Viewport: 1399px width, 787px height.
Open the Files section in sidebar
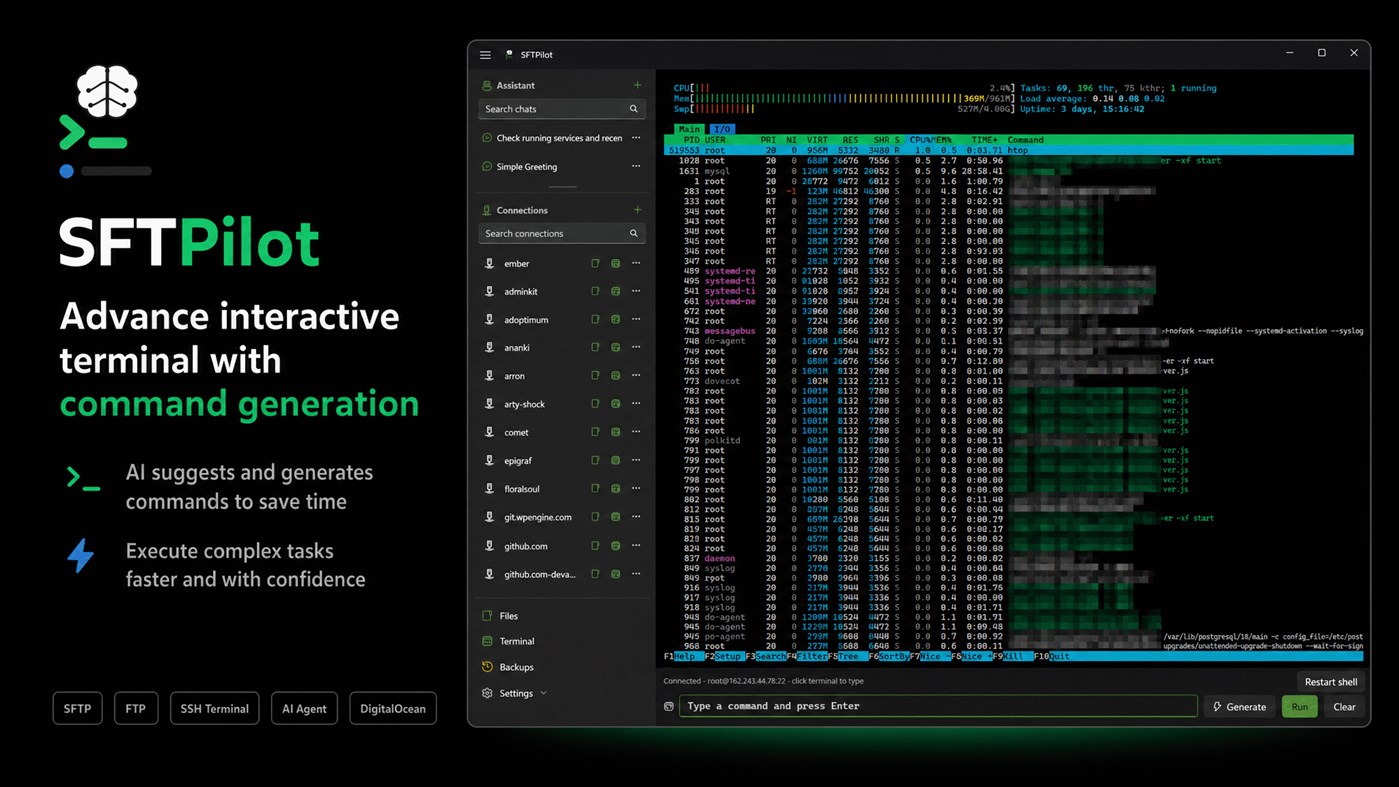click(x=509, y=616)
